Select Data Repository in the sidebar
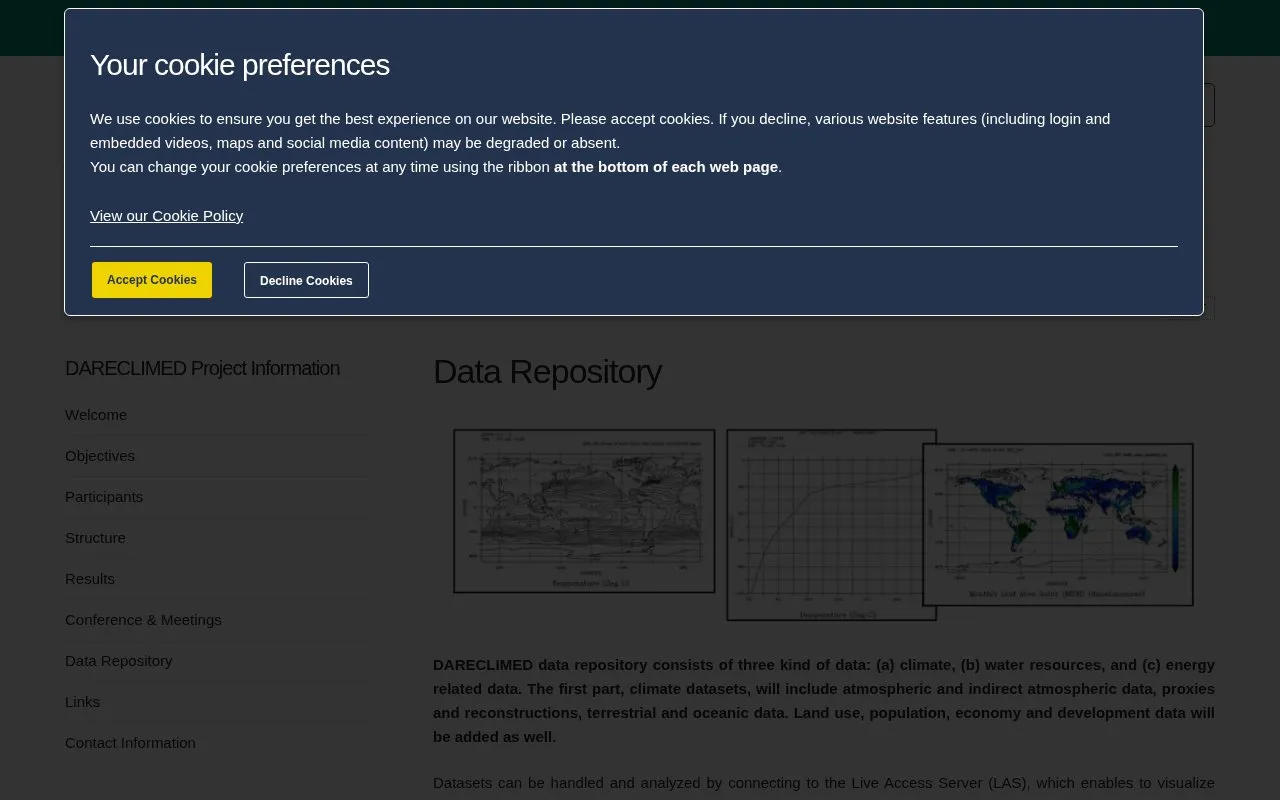 118,661
